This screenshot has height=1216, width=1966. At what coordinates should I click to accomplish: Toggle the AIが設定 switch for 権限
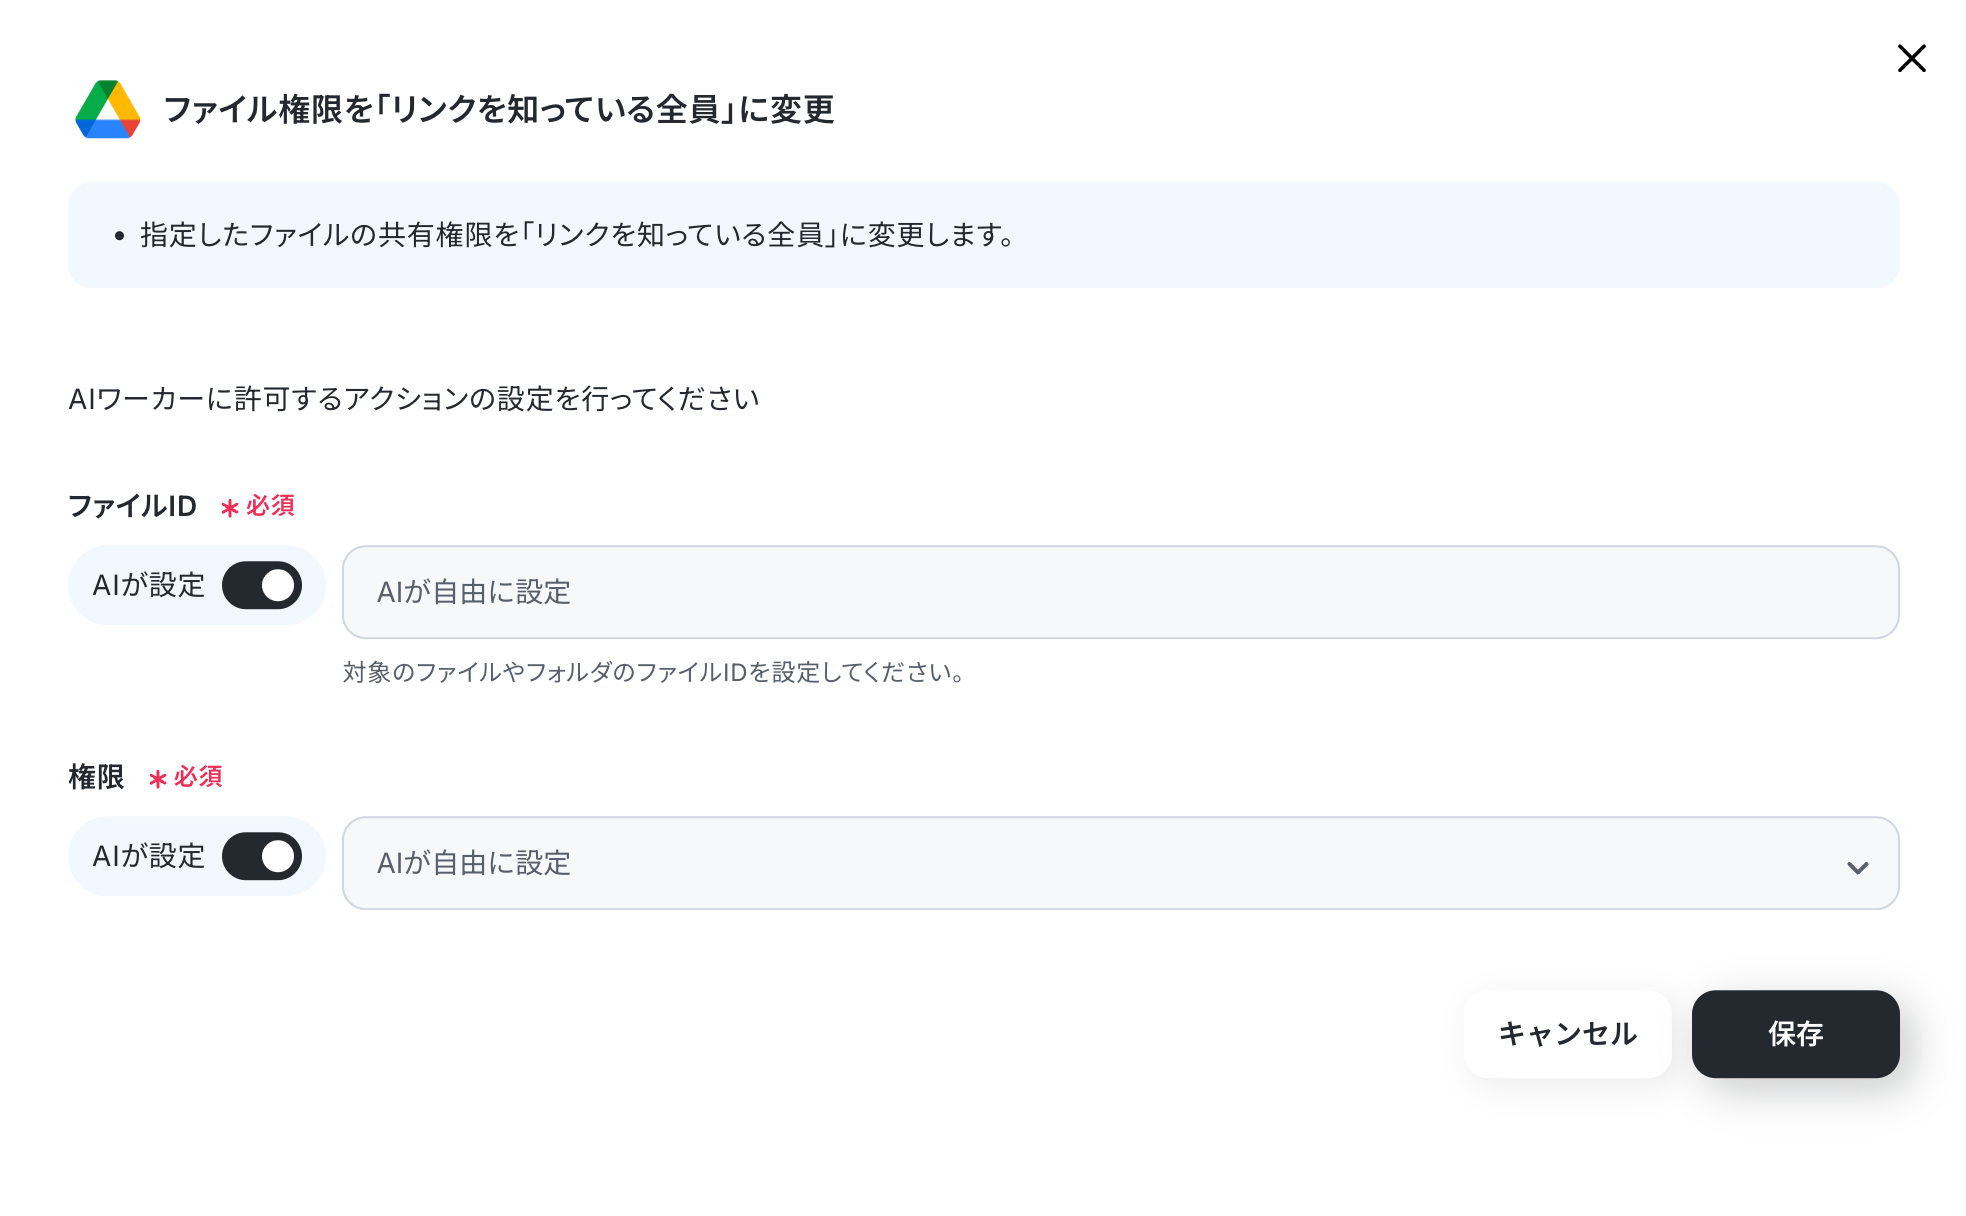(262, 857)
